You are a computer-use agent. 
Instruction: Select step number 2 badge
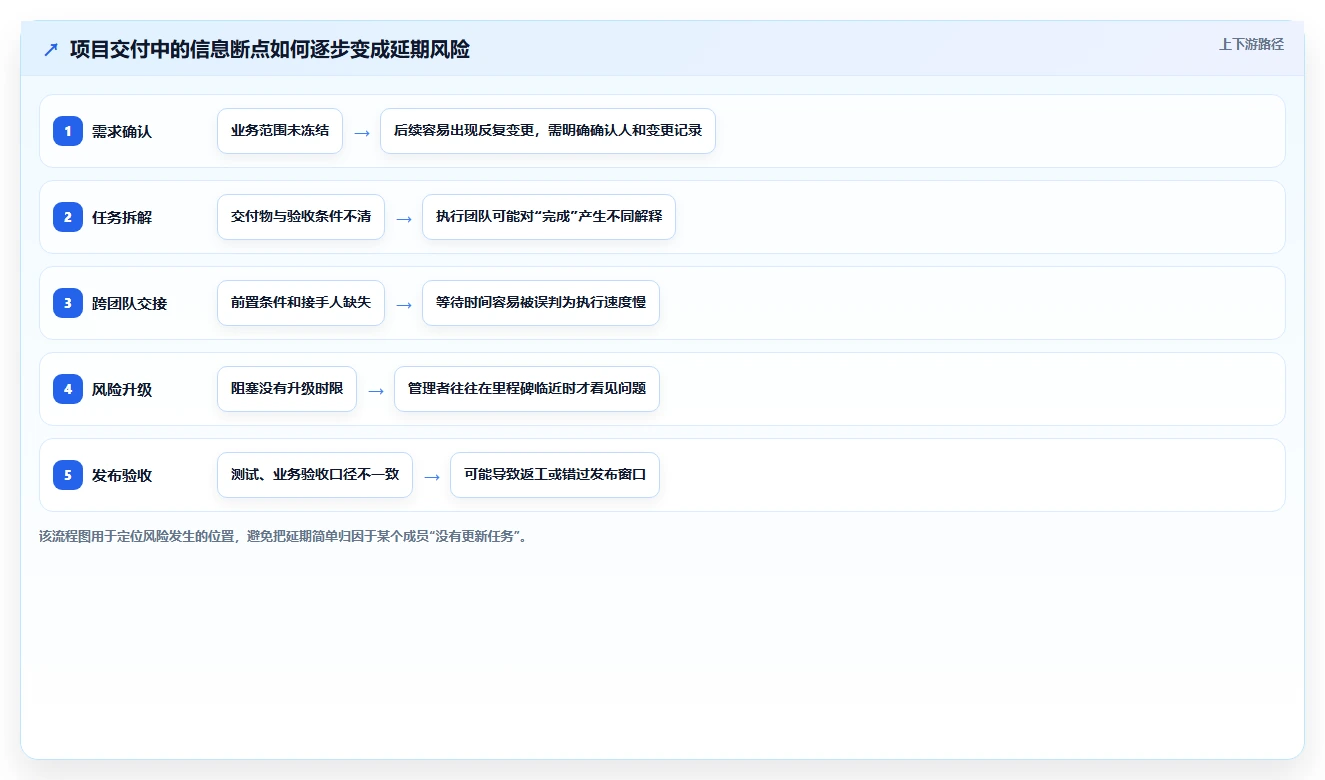coord(68,217)
